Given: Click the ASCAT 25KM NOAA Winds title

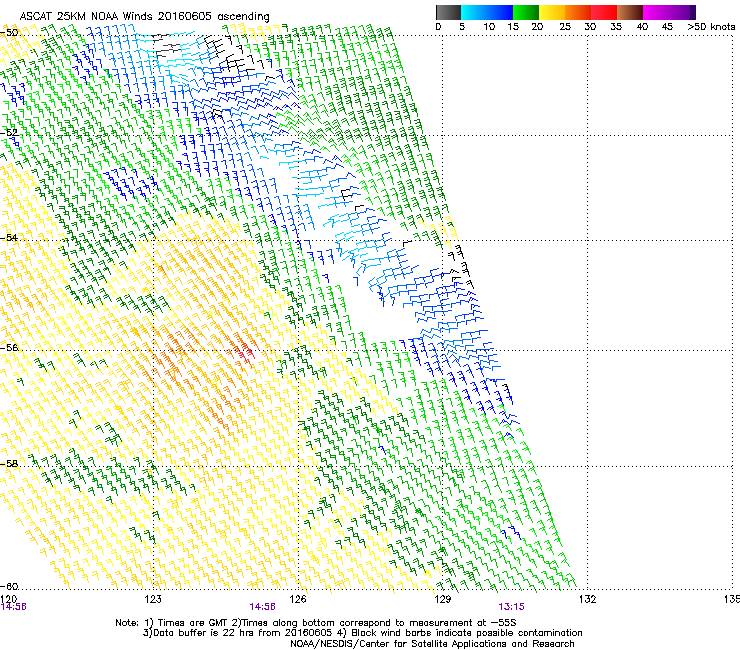Looking at the screenshot, I should [x=144, y=16].
